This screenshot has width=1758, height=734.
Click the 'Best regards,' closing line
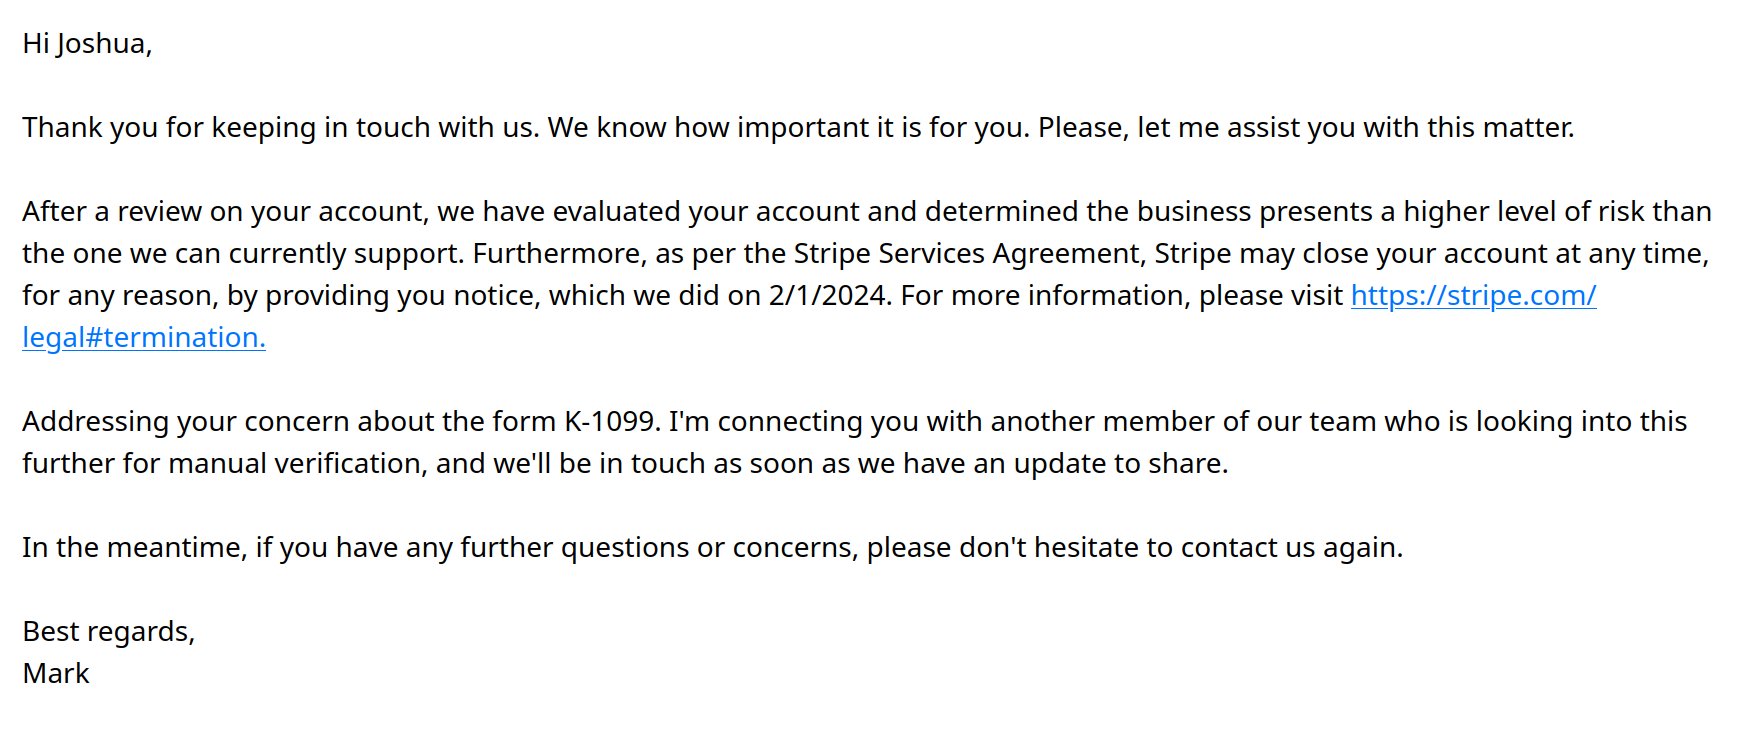pos(109,632)
